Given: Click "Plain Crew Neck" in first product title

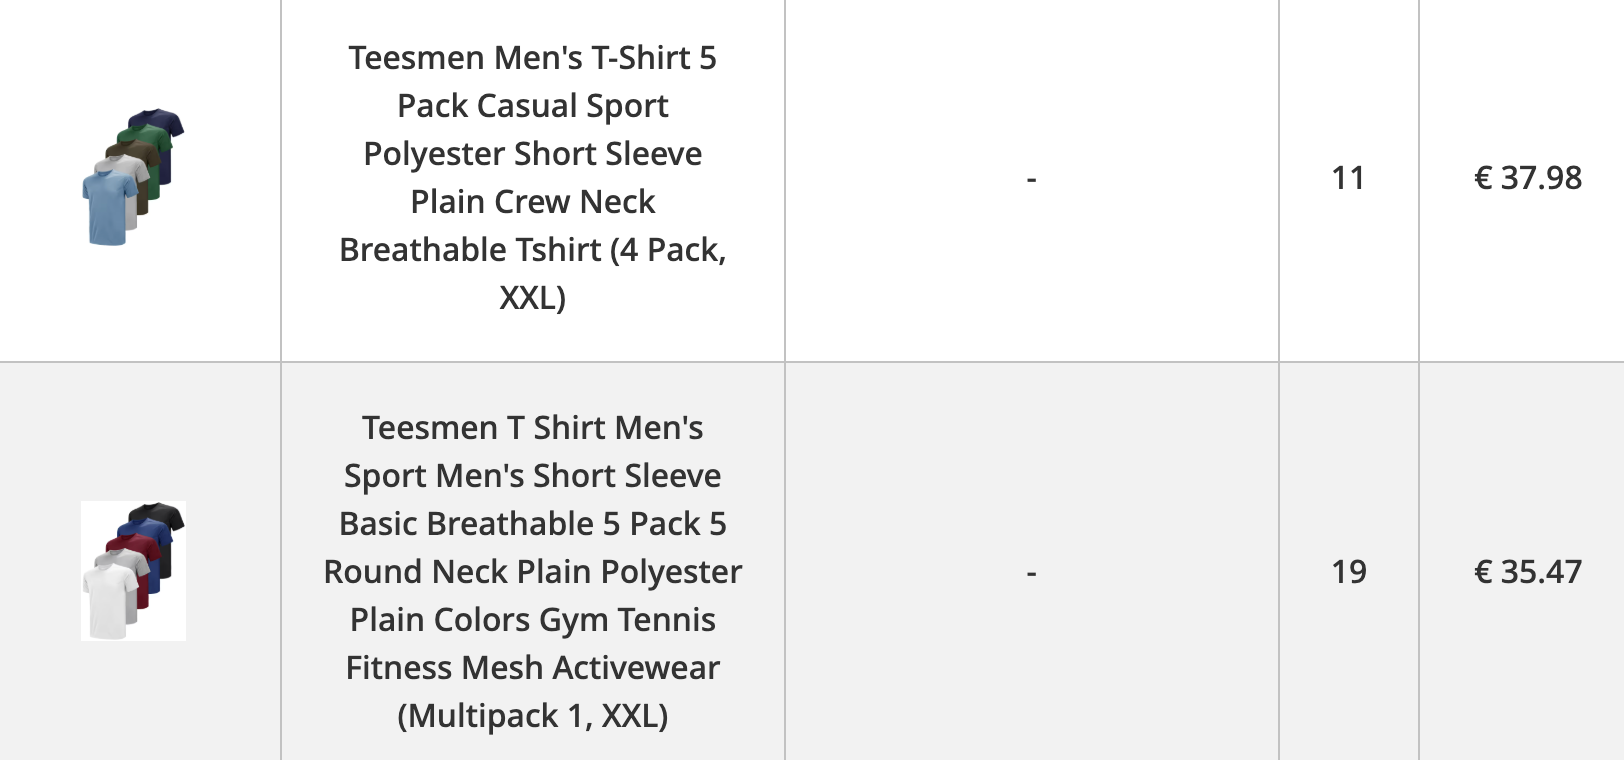Looking at the screenshot, I should [x=532, y=202].
